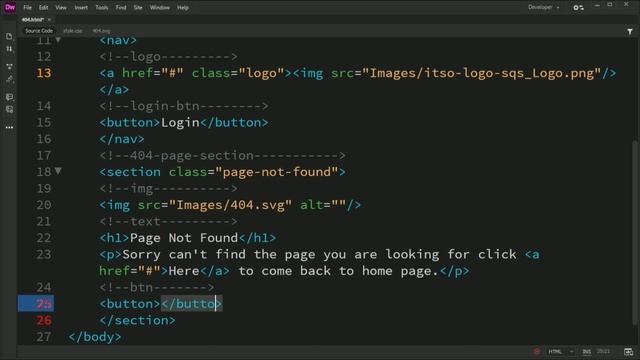The width and height of the screenshot is (640, 360).
Task: Click the "Images/404.svg" src value
Action: (231, 205)
